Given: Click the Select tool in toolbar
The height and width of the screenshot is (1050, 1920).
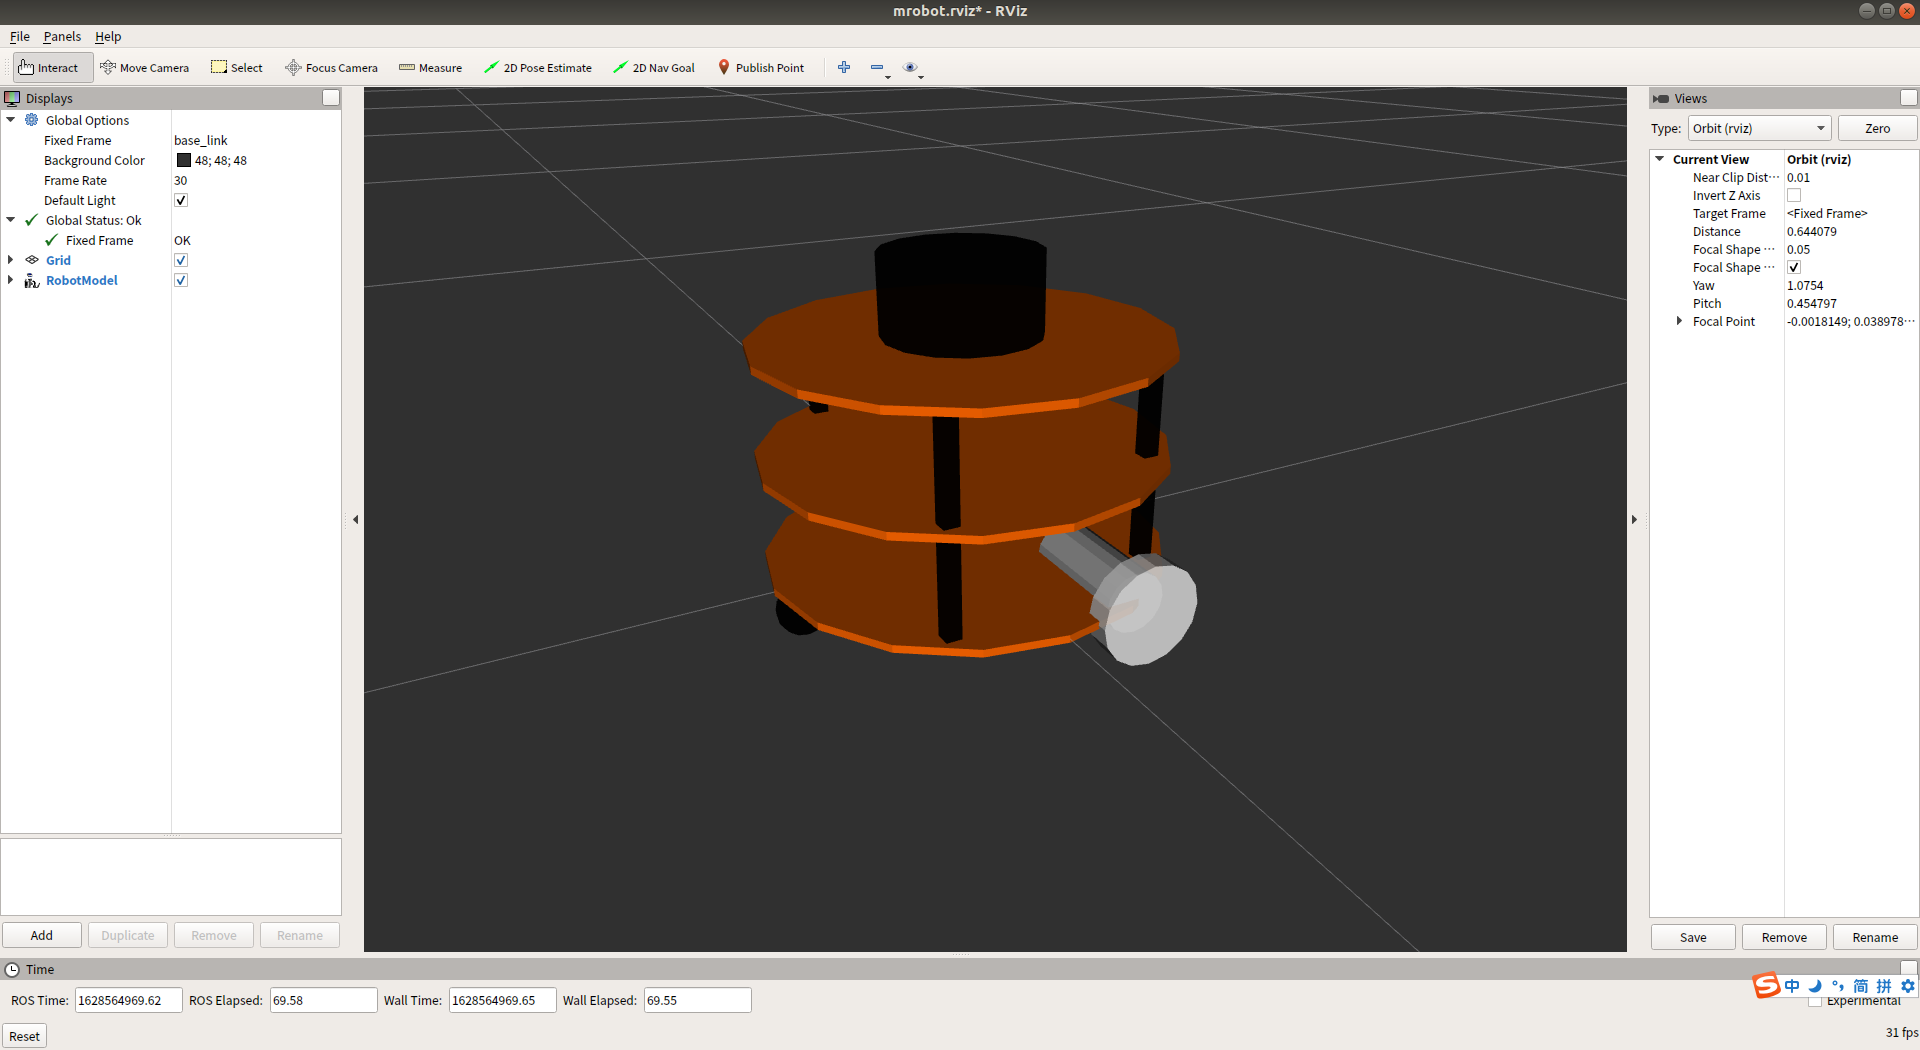Looking at the screenshot, I should pyautogui.click(x=237, y=68).
